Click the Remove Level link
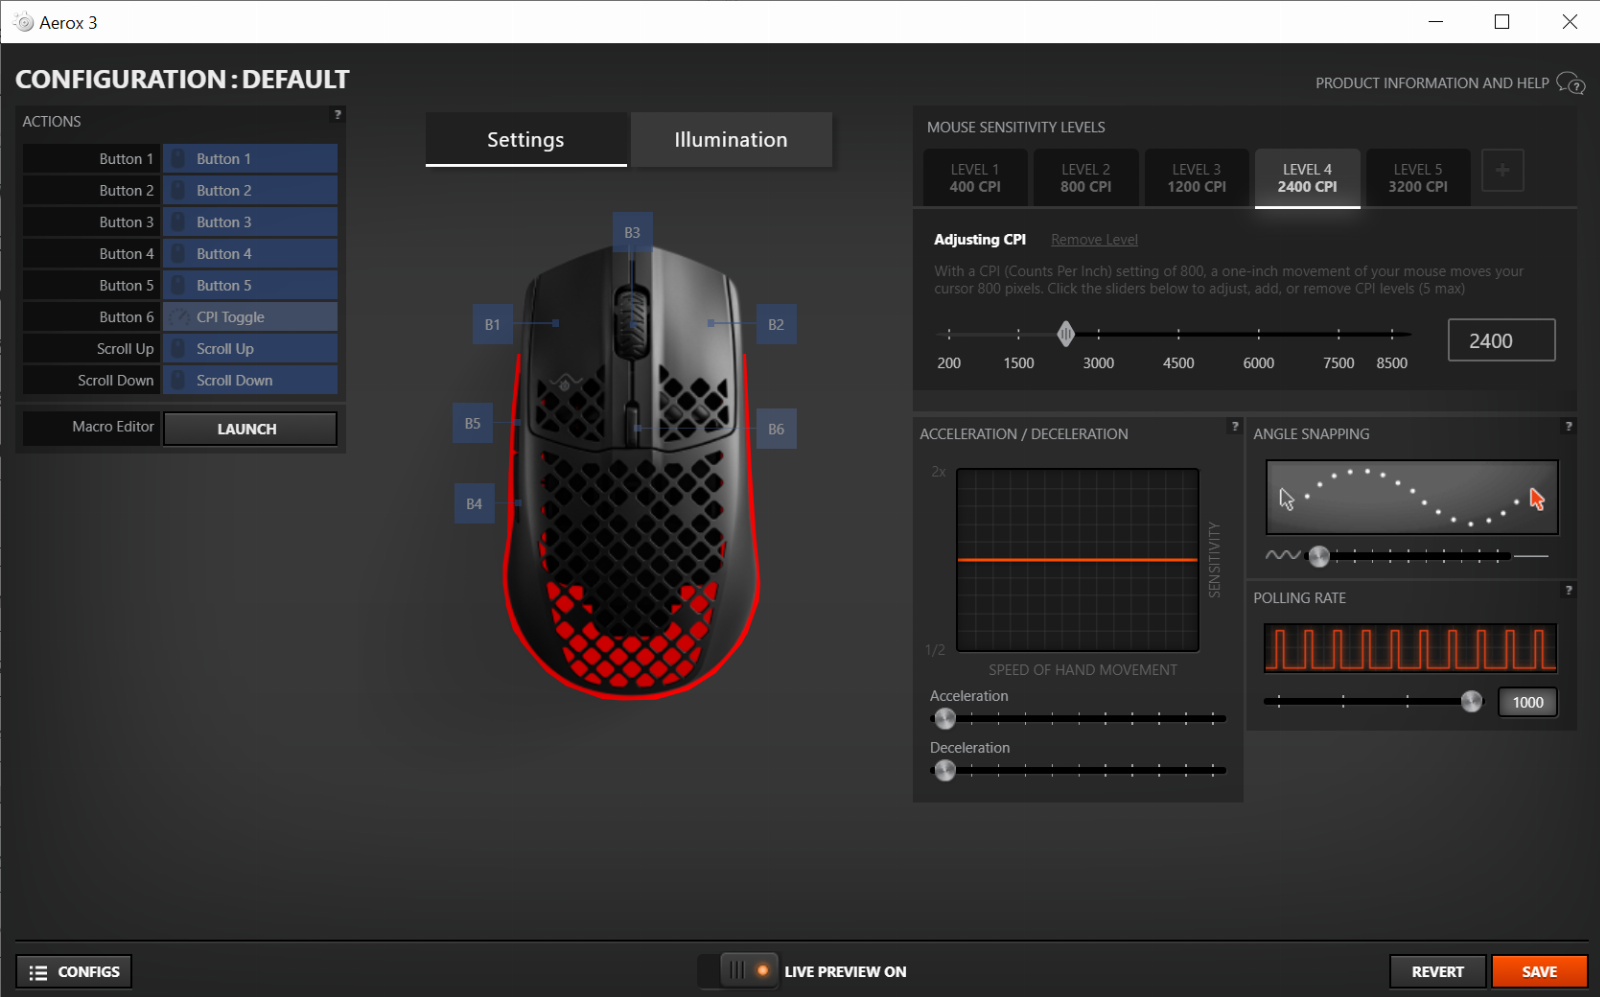 click(1094, 240)
